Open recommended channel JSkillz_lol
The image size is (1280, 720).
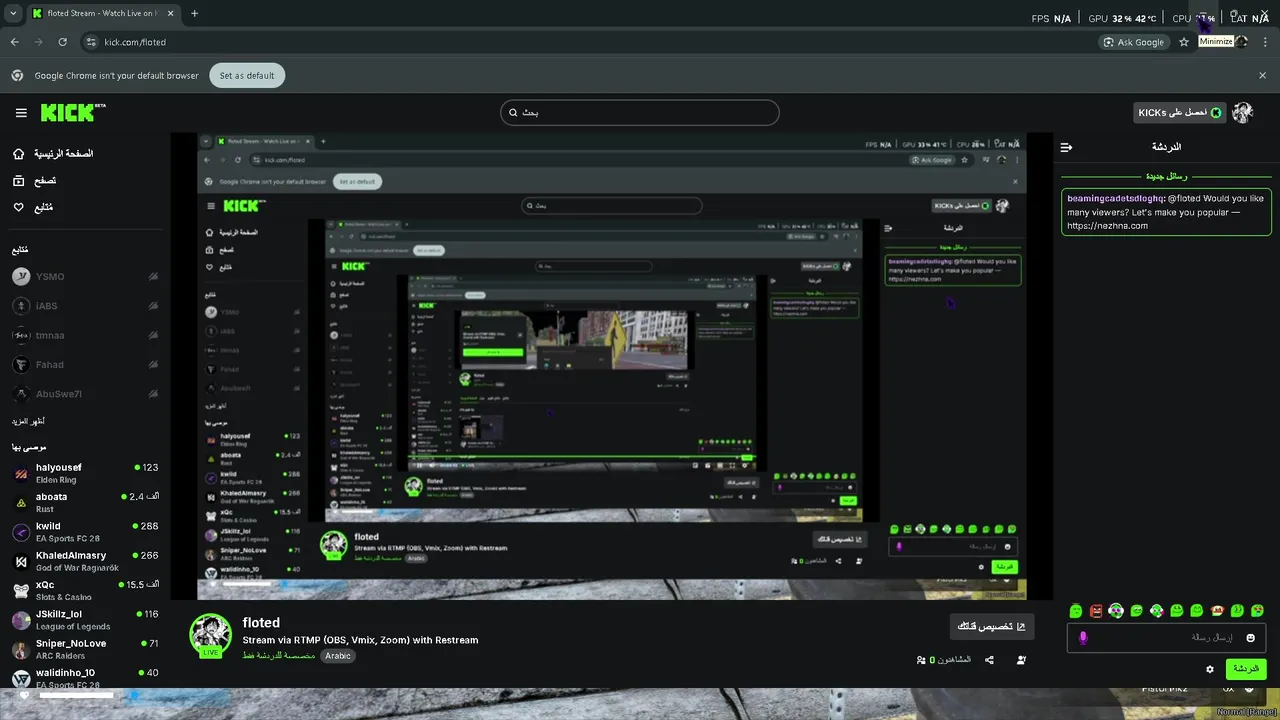(x=85, y=619)
